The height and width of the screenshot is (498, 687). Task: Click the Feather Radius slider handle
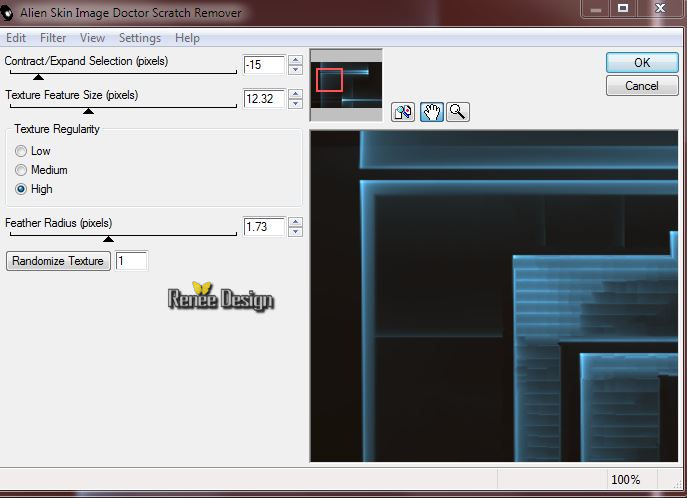point(108,239)
